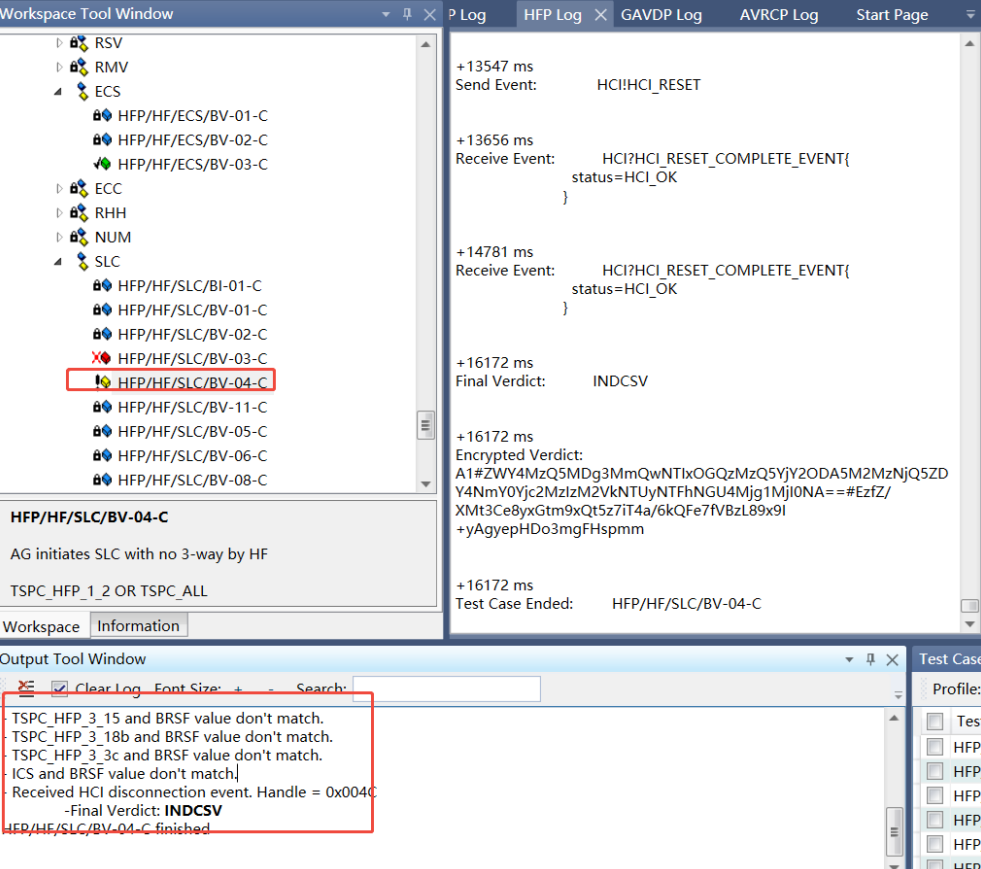Tick the header checkbox in Test Case list

935,722
